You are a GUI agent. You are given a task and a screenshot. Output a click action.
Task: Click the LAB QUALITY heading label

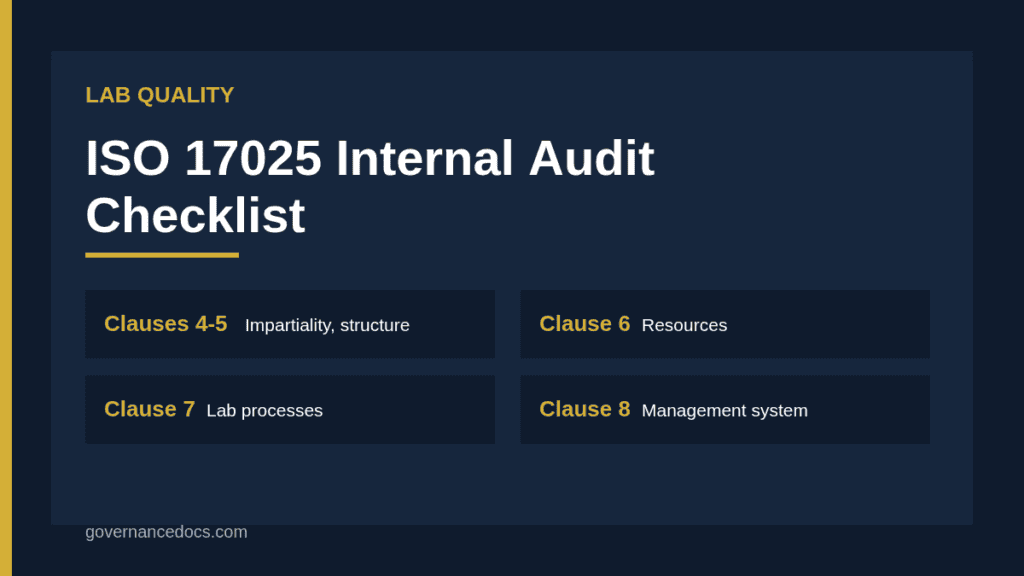click(159, 95)
